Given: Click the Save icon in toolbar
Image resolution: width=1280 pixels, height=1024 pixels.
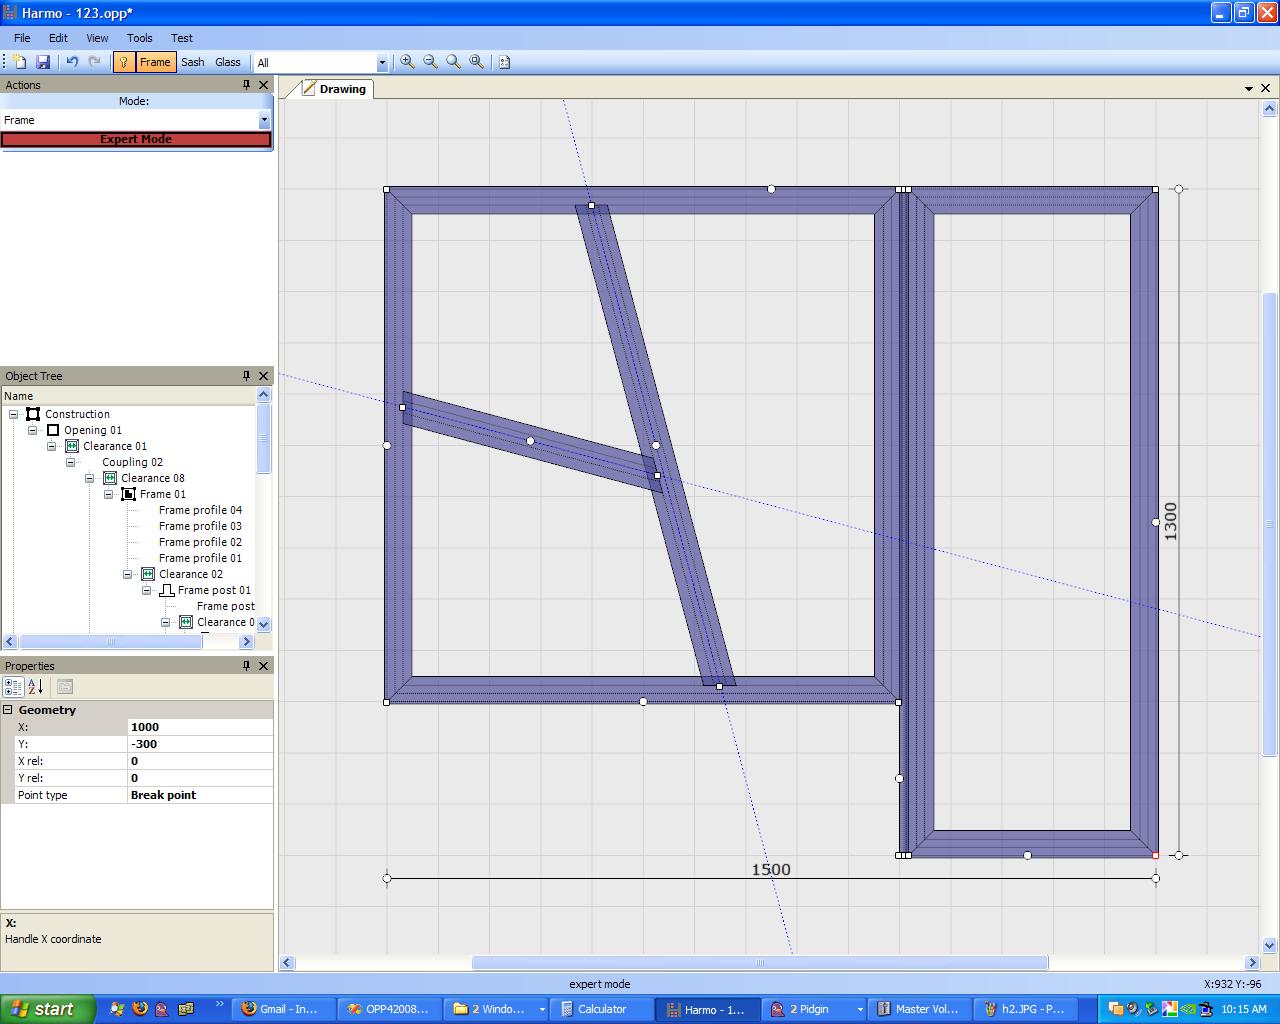Looking at the screenshot, I should click(43, 62).
